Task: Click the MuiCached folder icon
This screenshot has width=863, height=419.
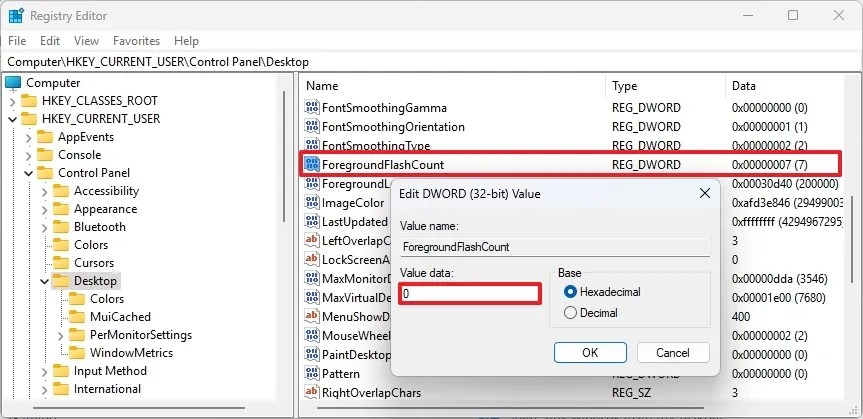Action: tap(77, 317)
